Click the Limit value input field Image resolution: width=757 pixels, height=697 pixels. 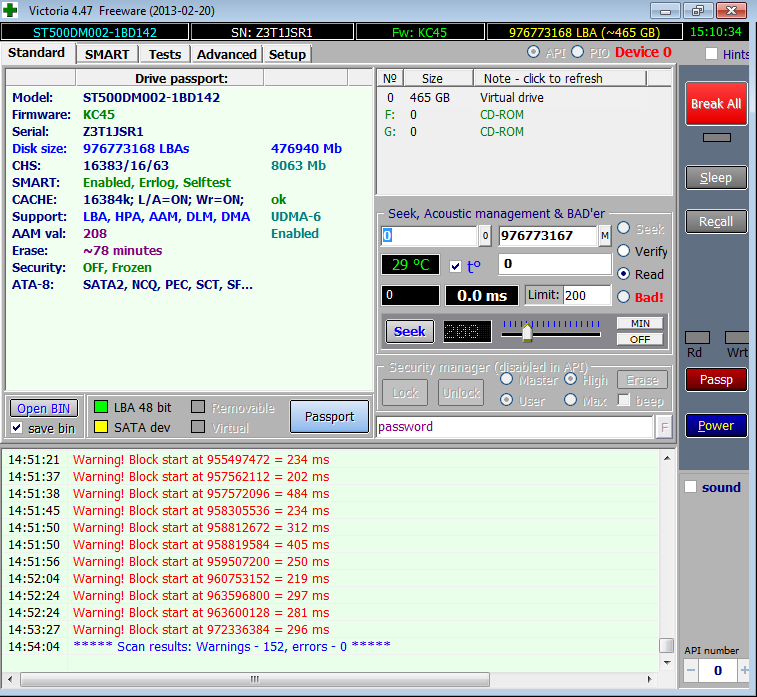tap(586, 295)
